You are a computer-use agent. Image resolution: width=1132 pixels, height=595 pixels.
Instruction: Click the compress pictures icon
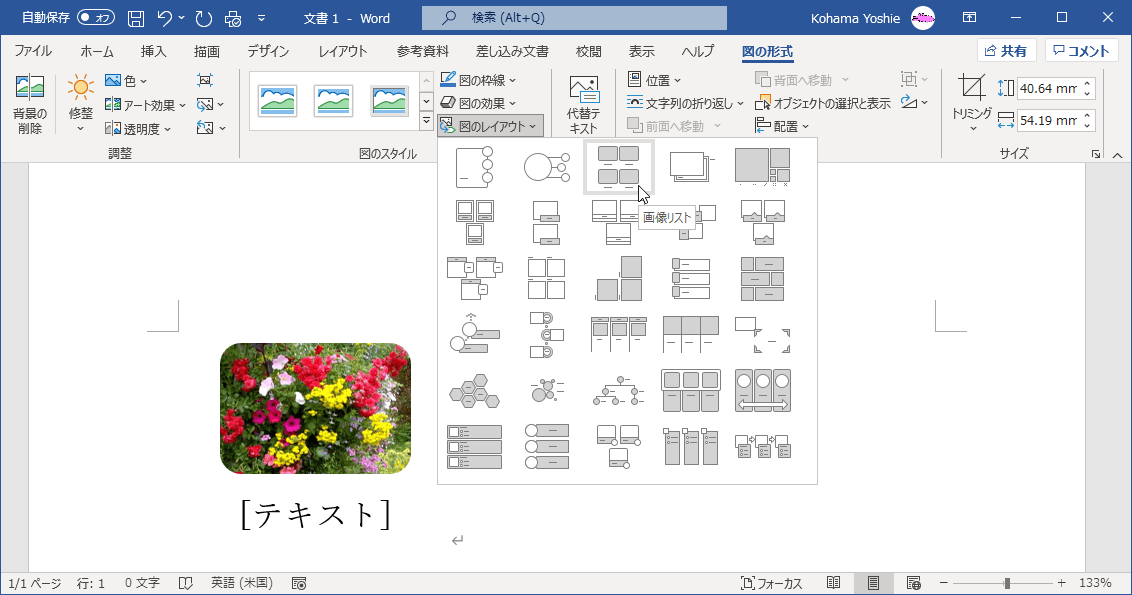[205, 81]
